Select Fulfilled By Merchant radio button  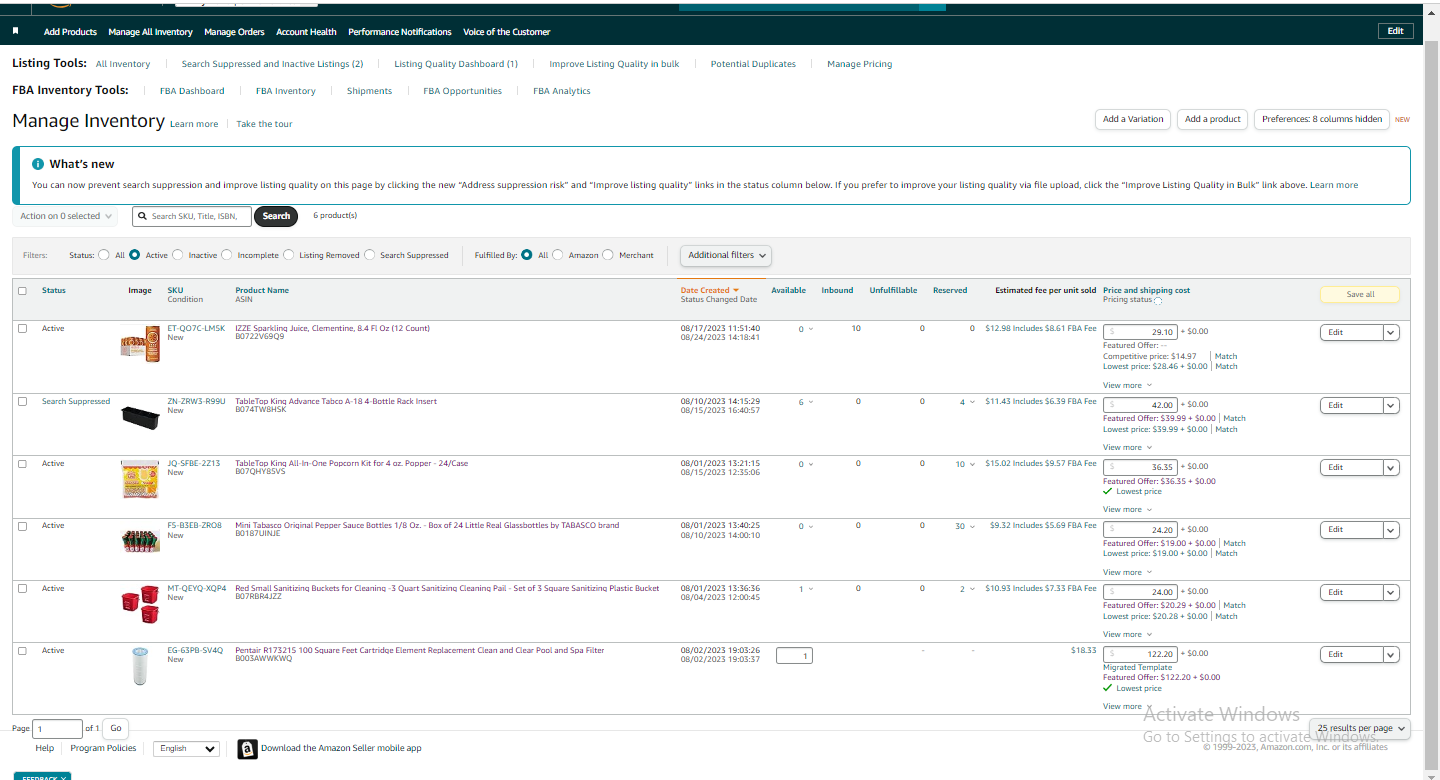[x=608, y=255]
